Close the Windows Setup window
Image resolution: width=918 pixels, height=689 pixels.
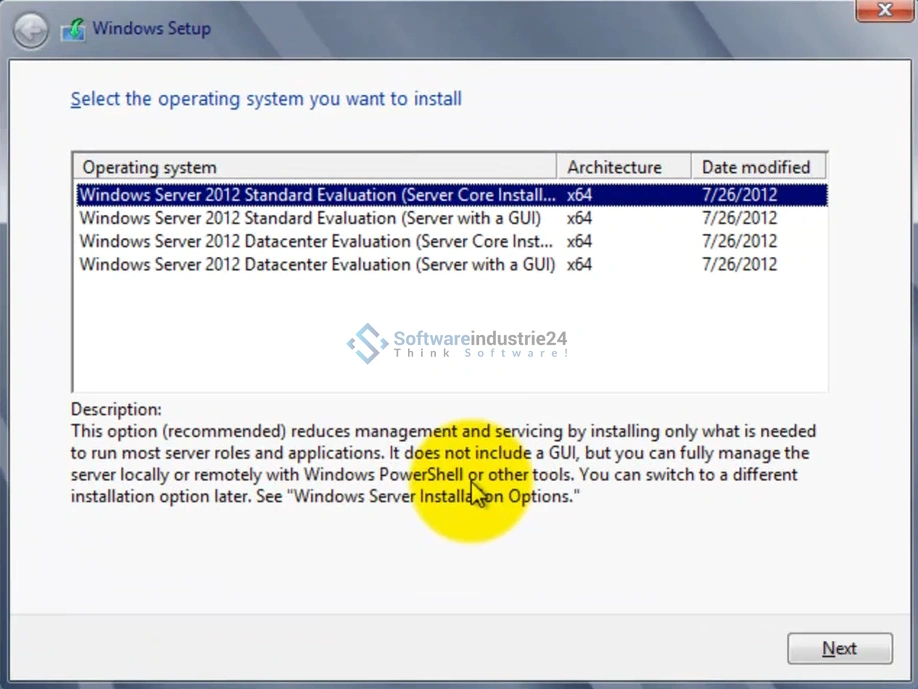point(884,10)
